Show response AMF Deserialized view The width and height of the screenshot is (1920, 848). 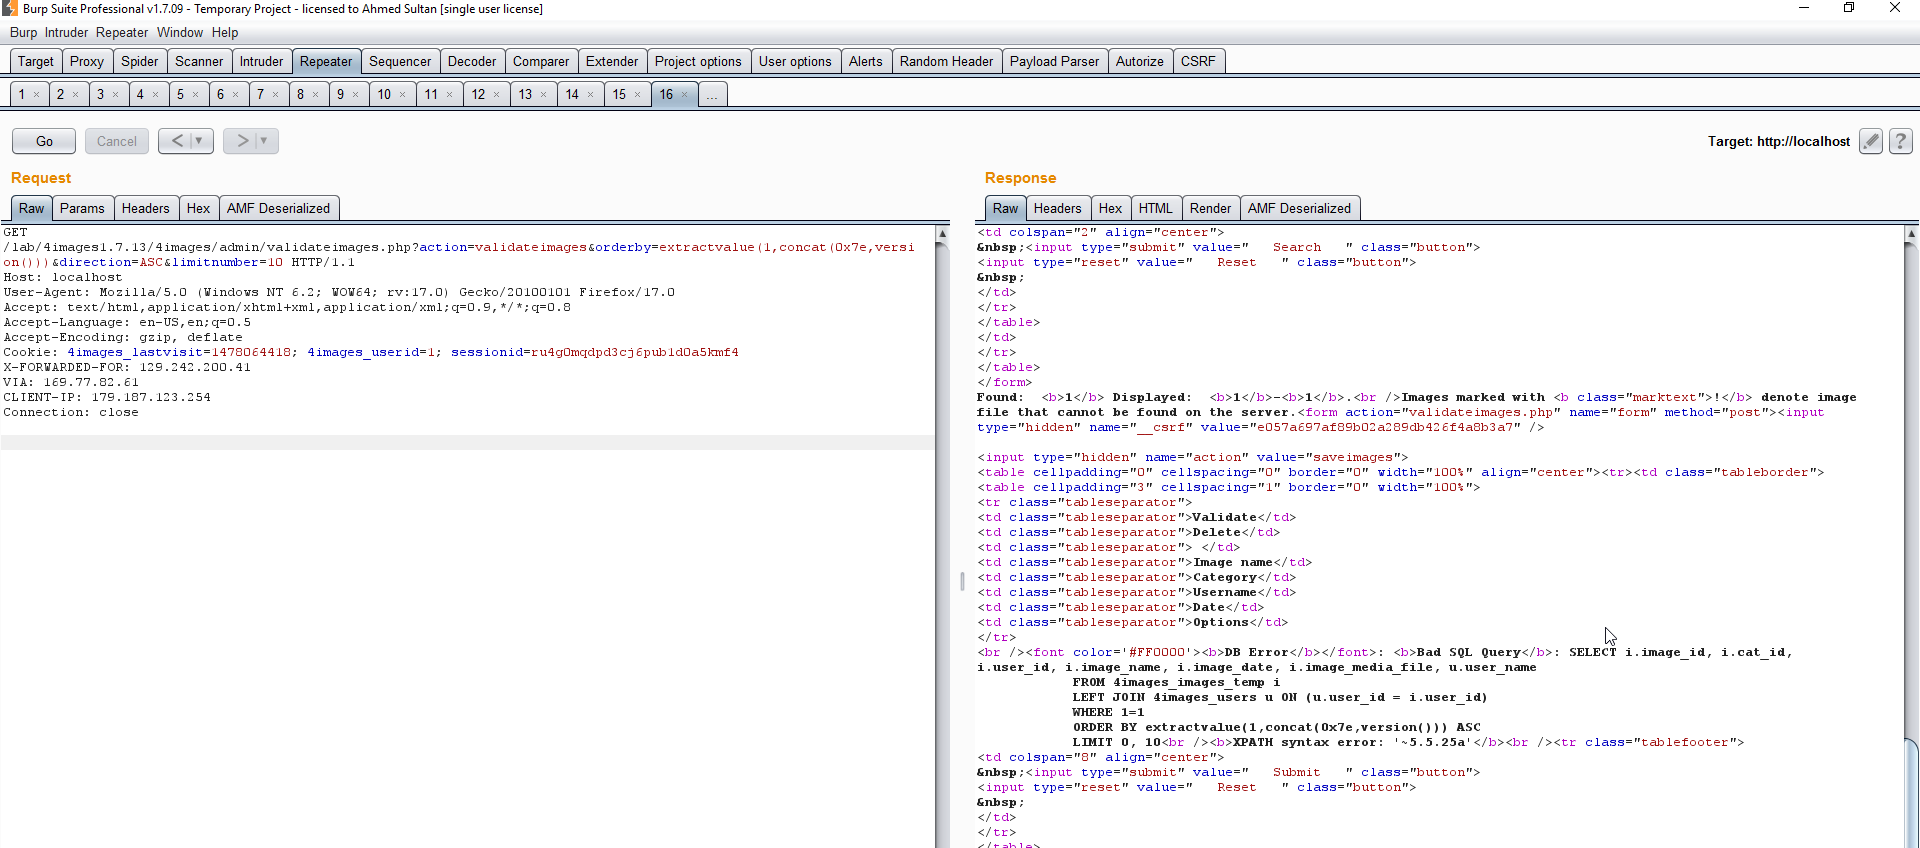click(x=1299, y=208)
